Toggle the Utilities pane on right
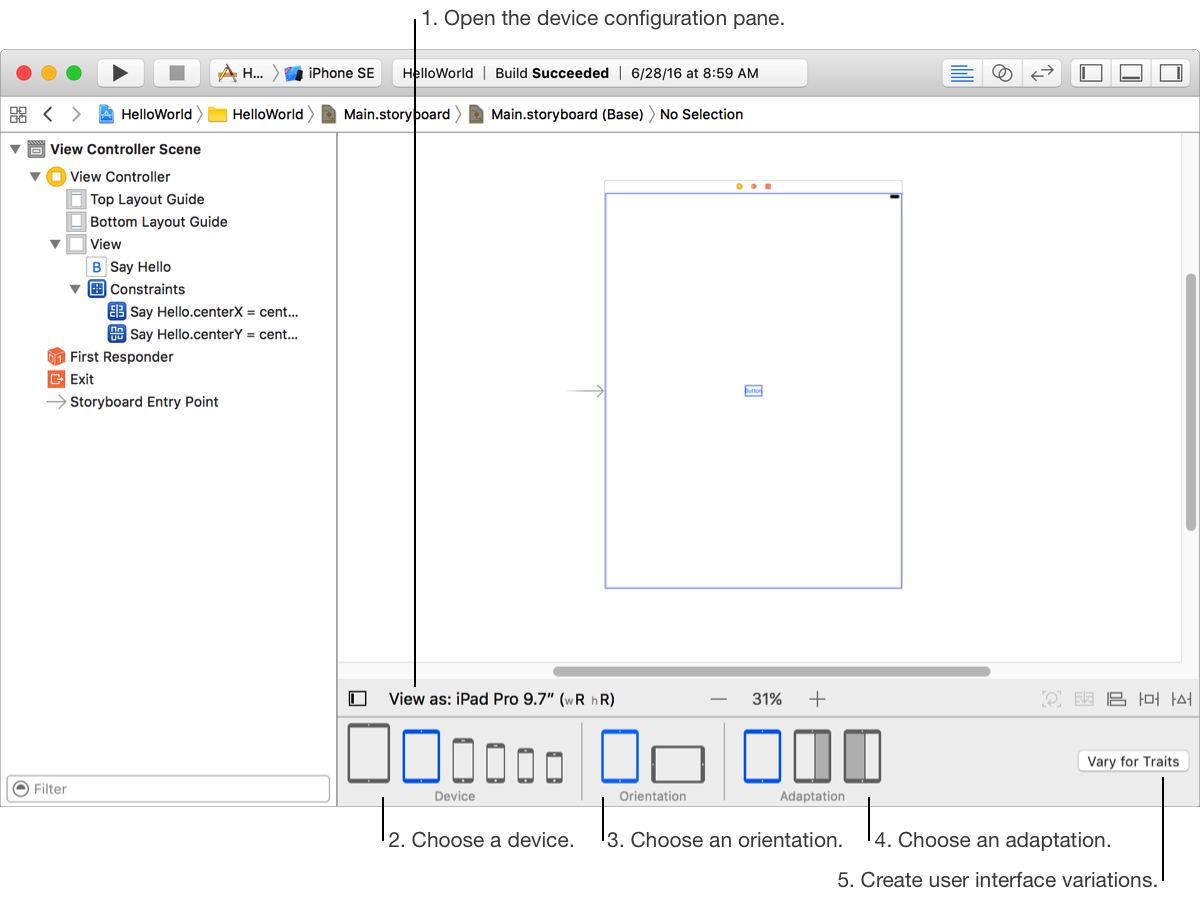The height and width of the screenshot is (898, 1200). tap(1169, 73)
